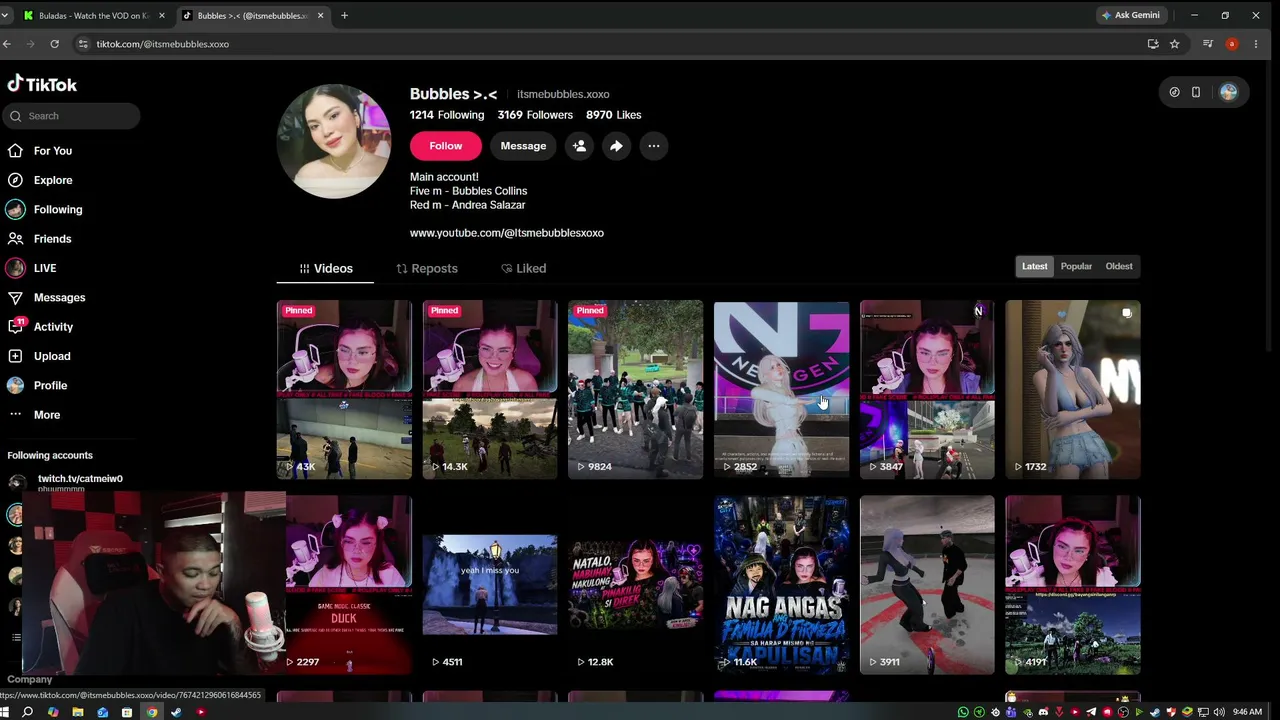Share this profile with the arrow icon
The width and height of the screenshot is (1280, 720).
616,146
